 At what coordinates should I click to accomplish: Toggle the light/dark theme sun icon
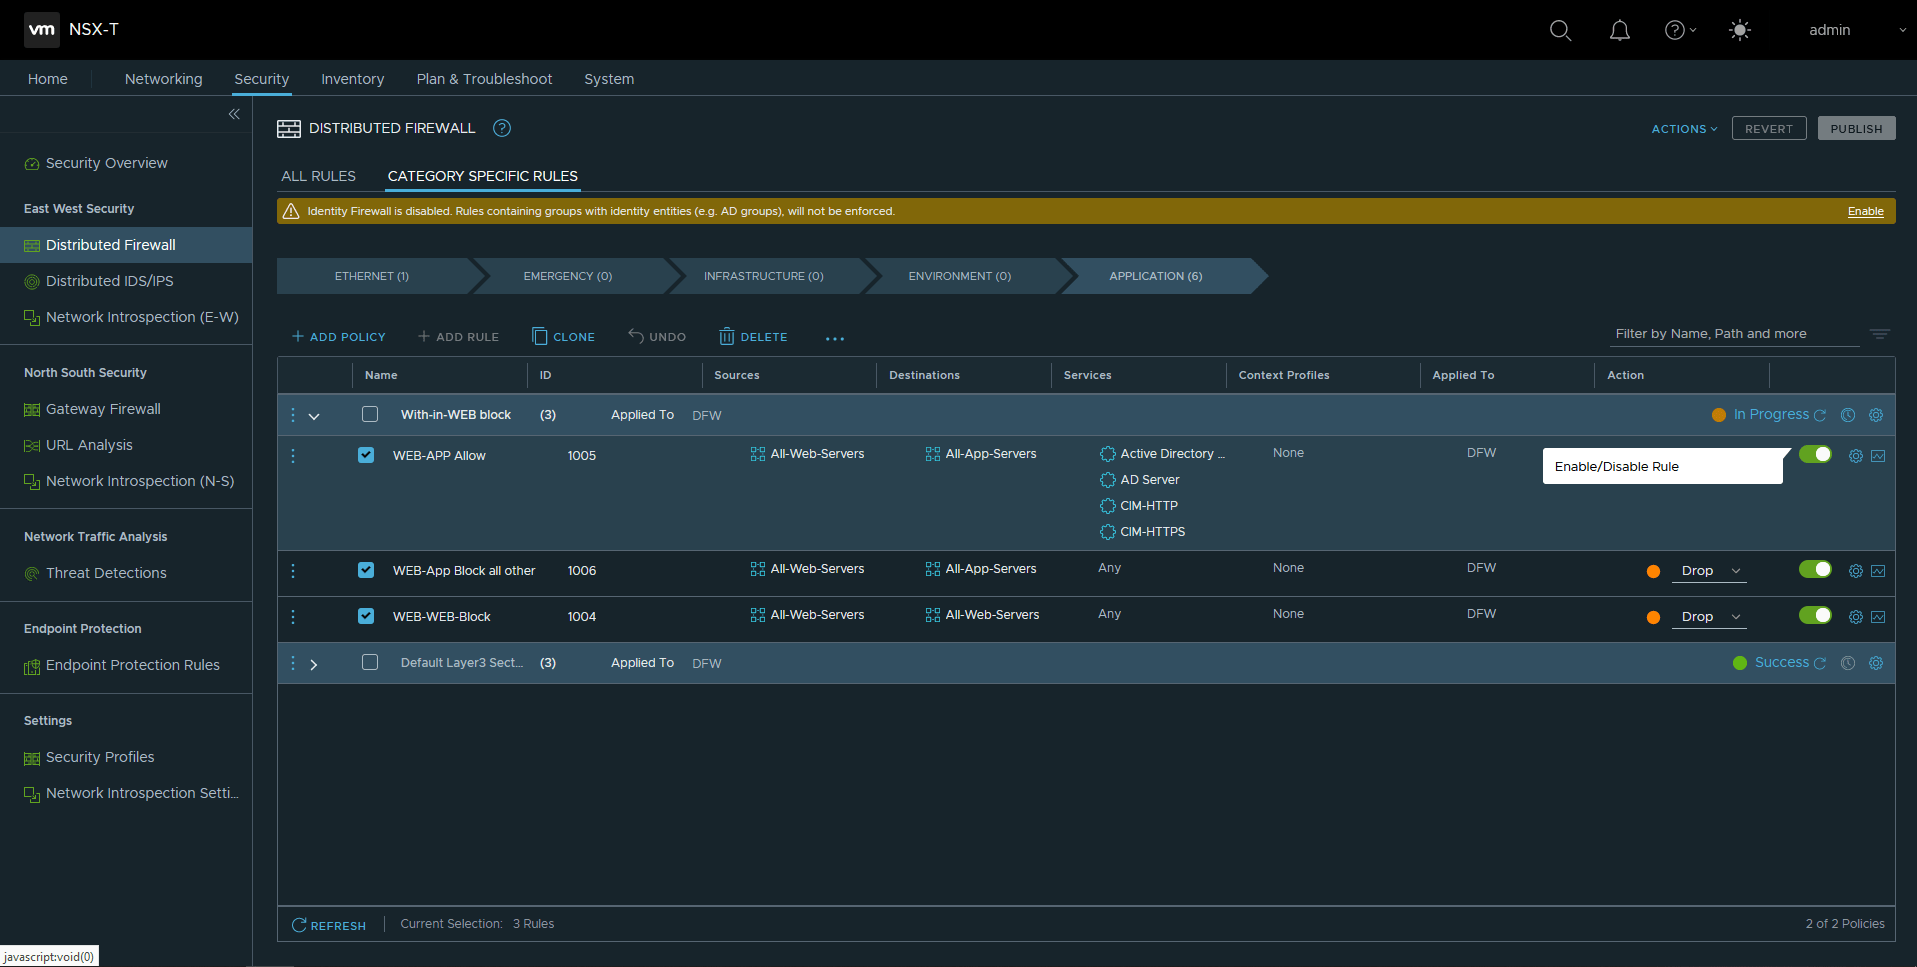(x=1740, y=30)
